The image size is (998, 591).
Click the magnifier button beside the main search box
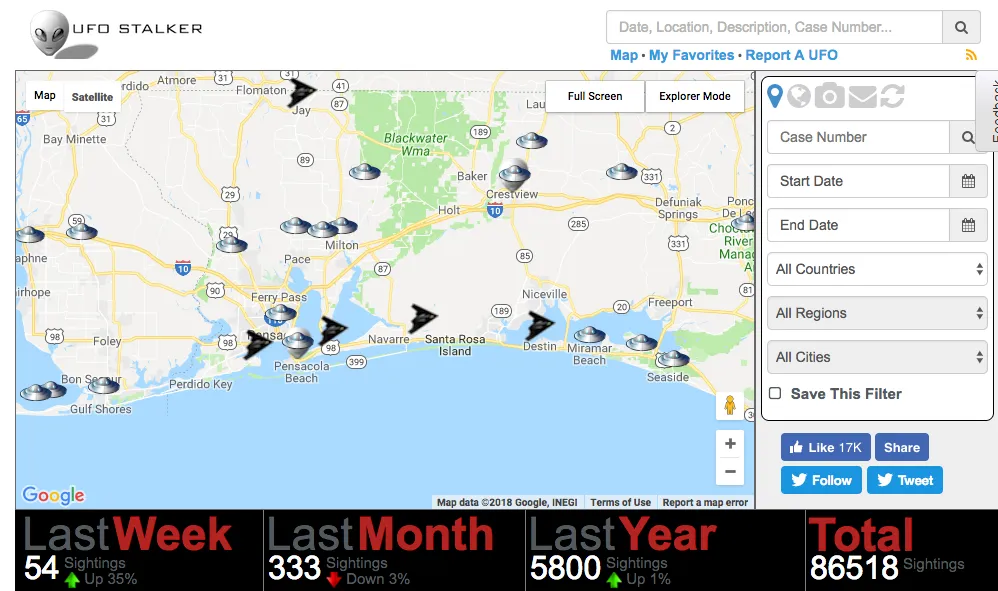click(x=961, y=27)
